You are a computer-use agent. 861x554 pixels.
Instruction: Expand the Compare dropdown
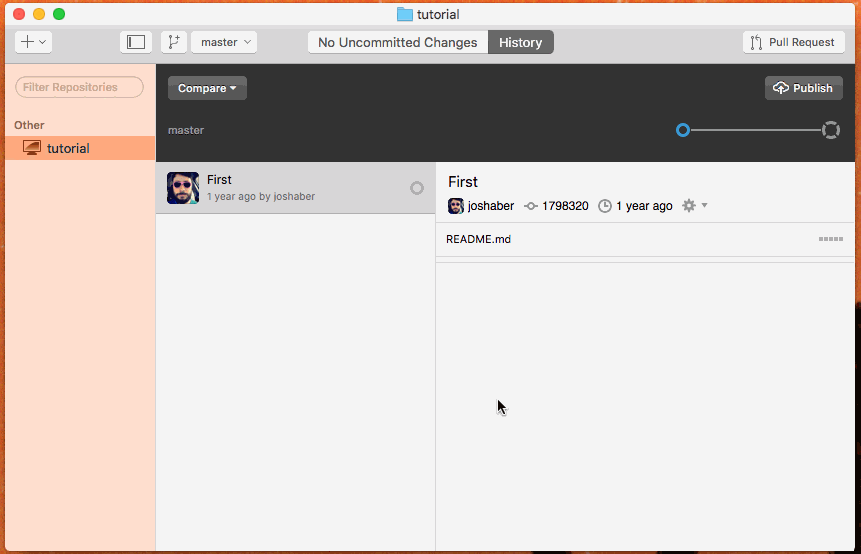[207, 88]
